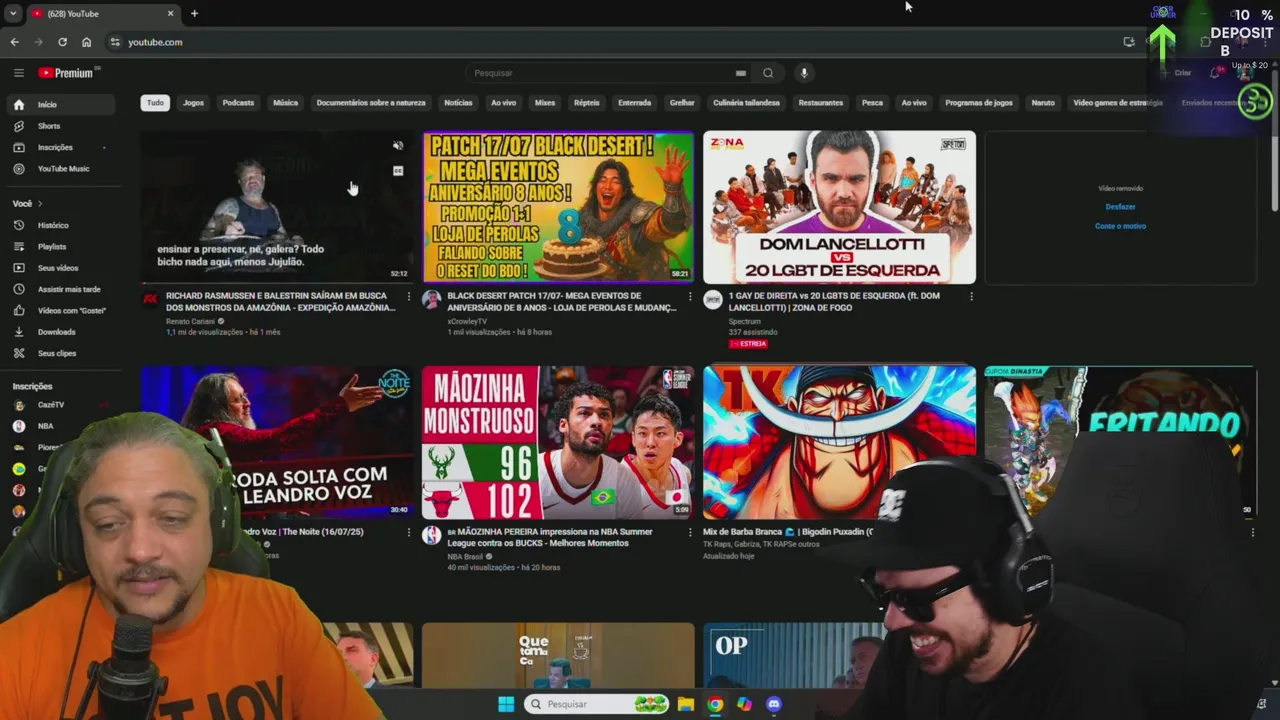Open Renato Cariani channel link
Screen dimensions: 1280x720
(190, 321)
